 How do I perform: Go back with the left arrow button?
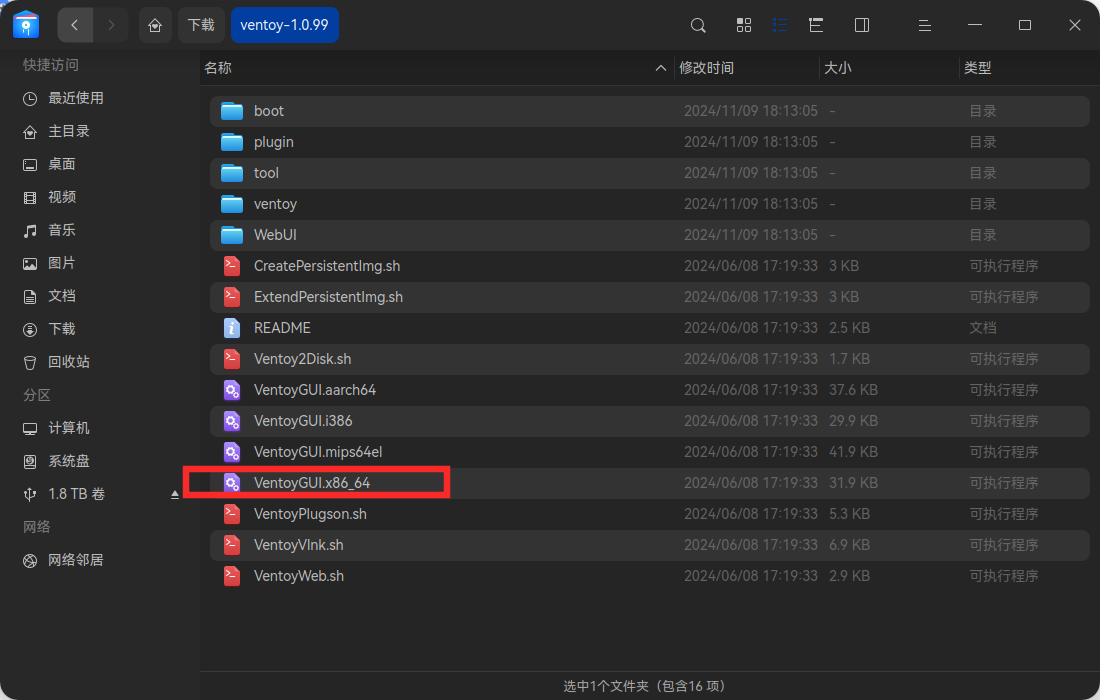74,25
